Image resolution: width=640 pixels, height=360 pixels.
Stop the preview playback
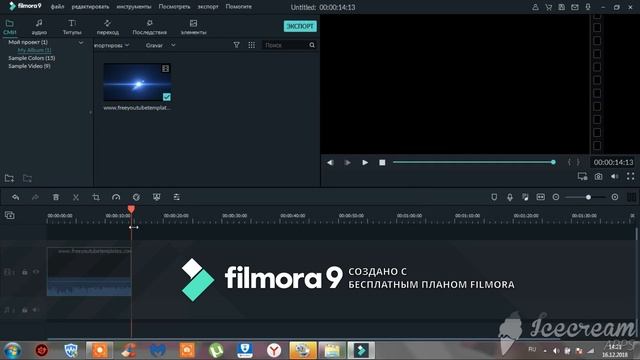click(x=382, y=162)
